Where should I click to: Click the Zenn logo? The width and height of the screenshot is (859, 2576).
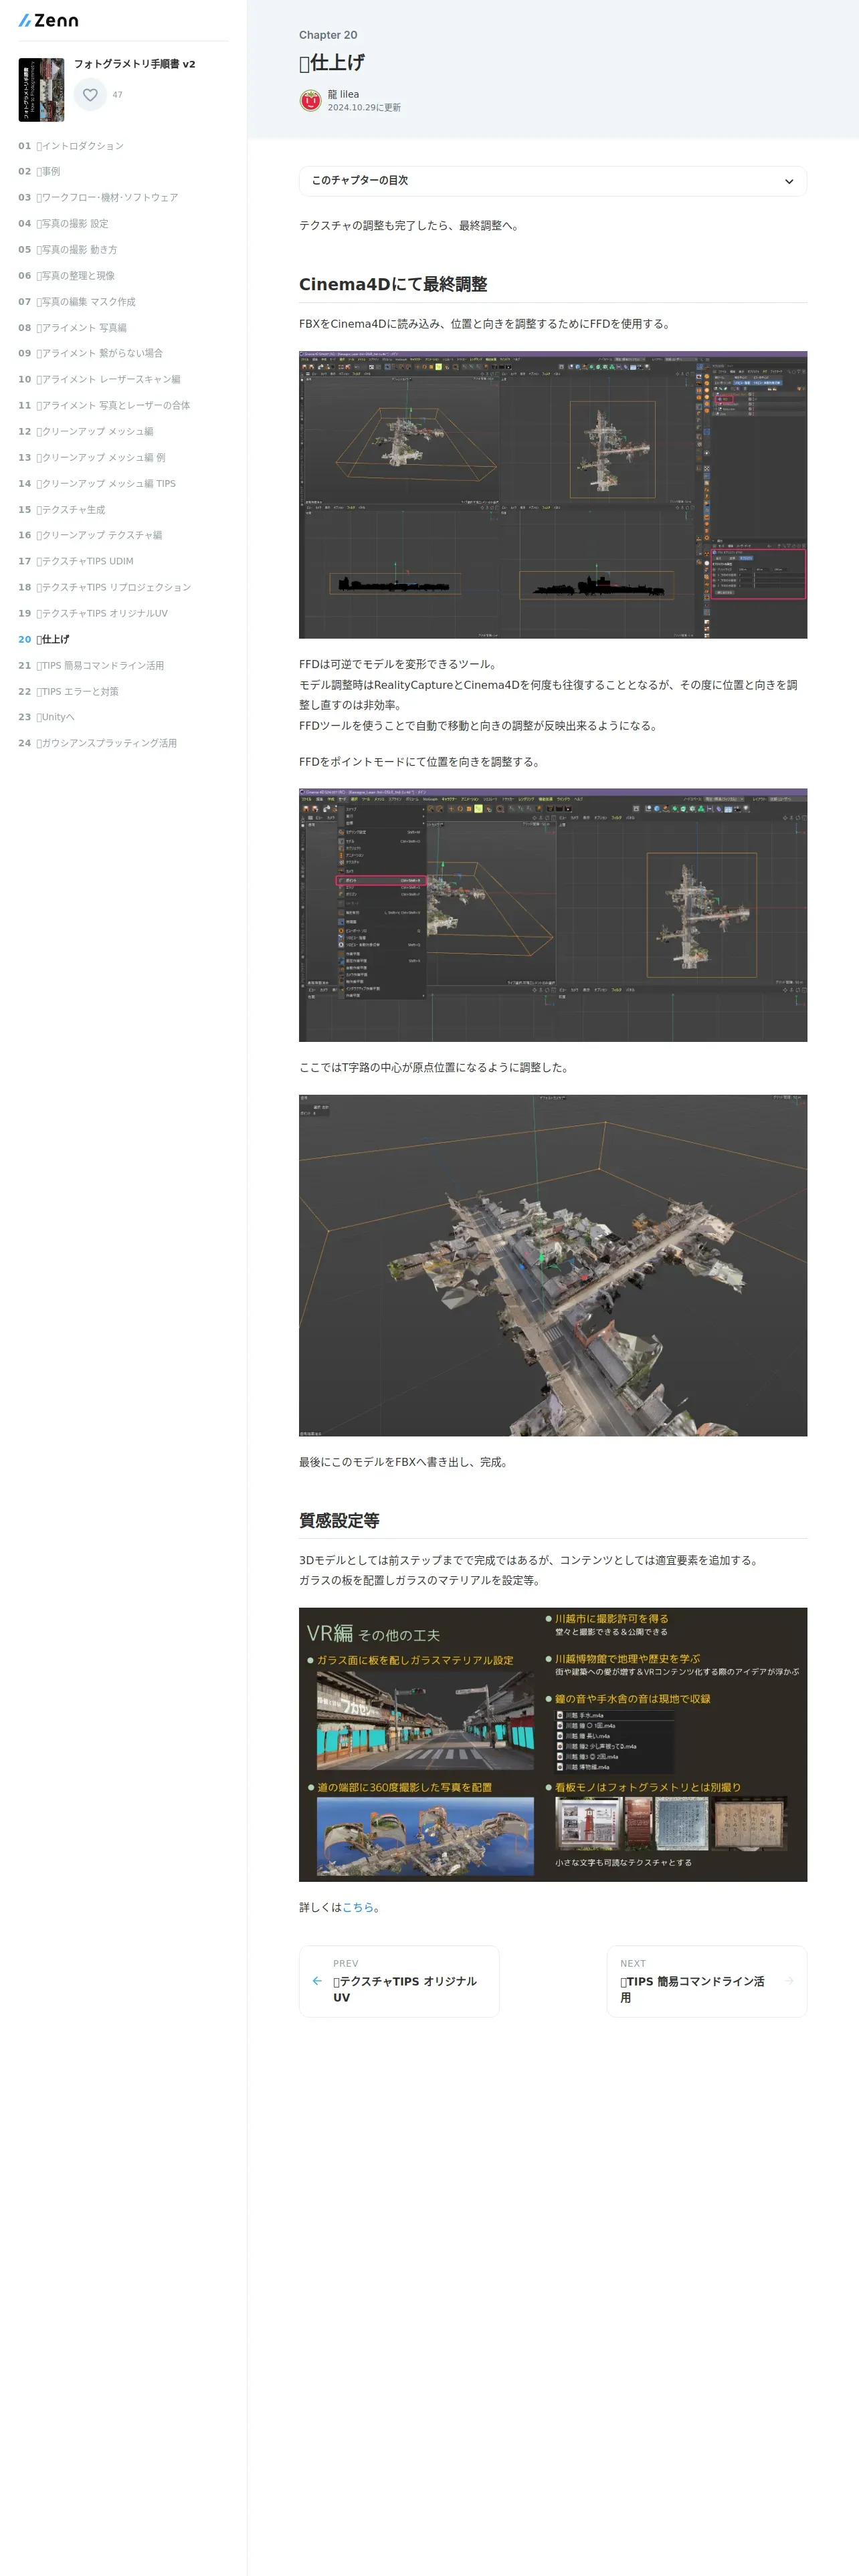tap(48, 20)
